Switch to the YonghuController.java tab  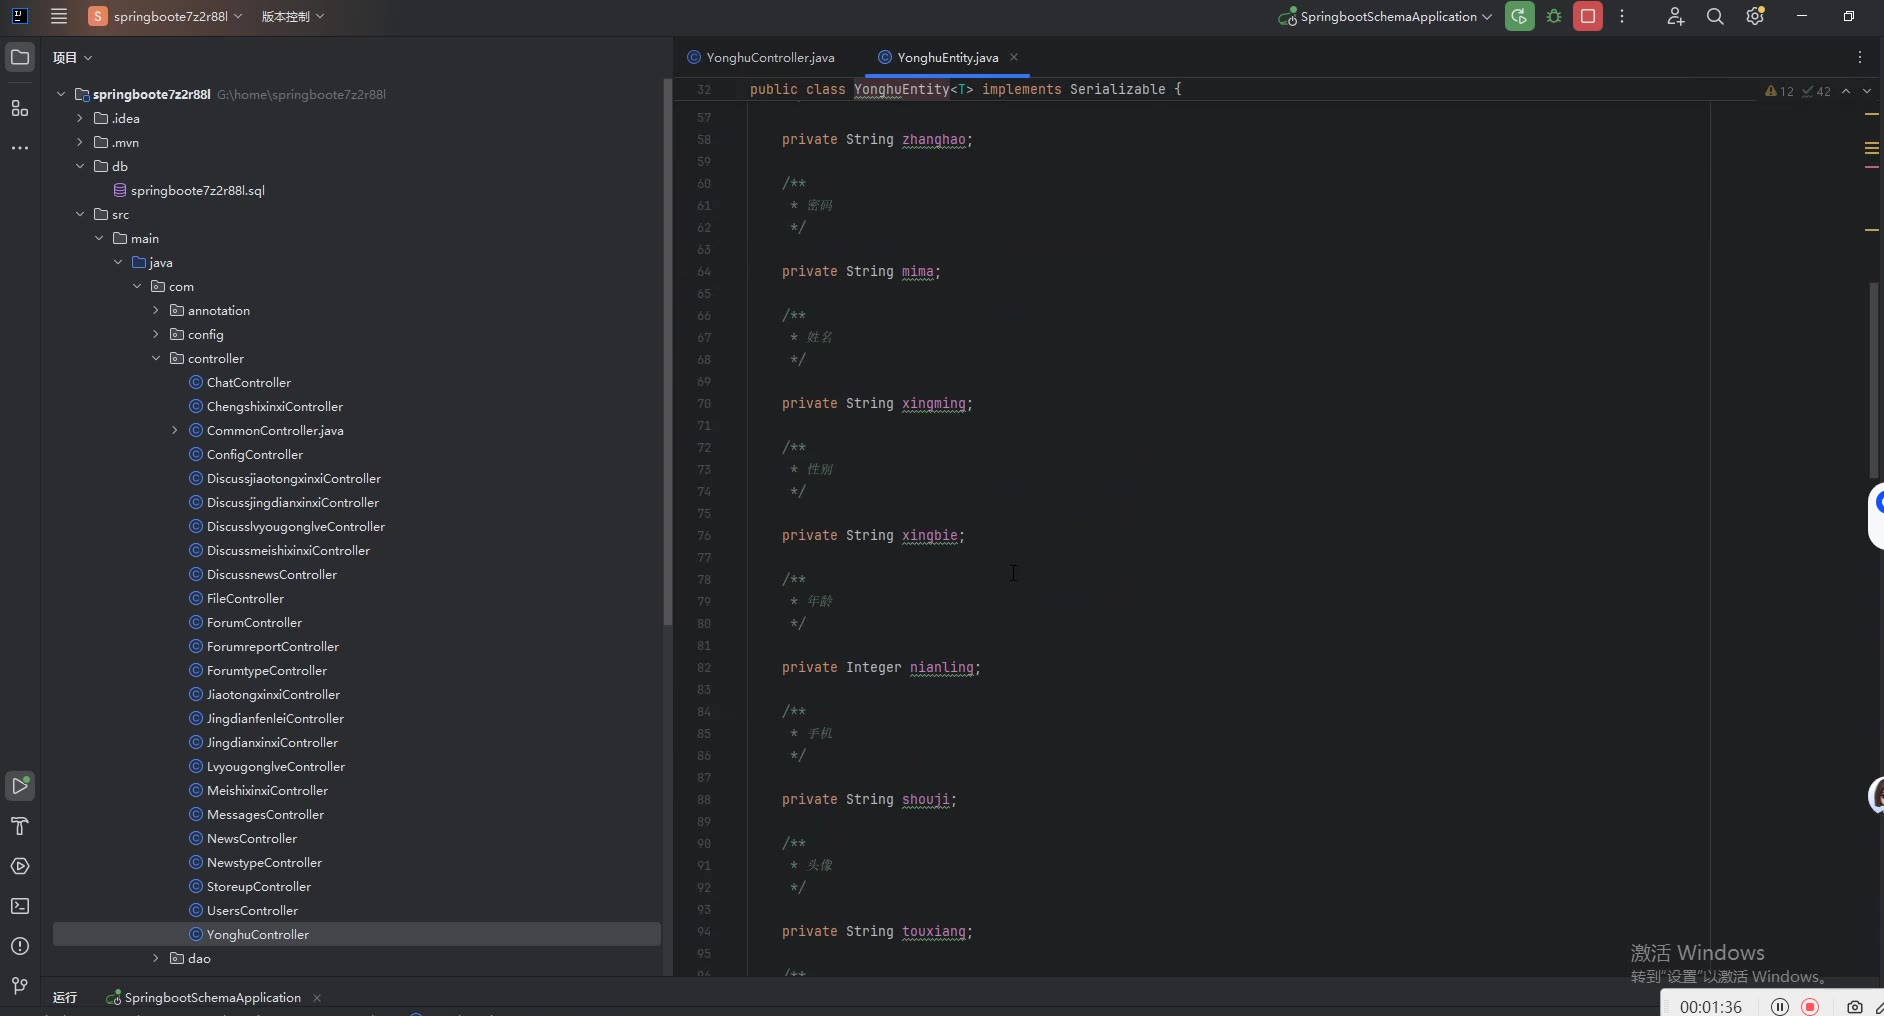(769, 58)
